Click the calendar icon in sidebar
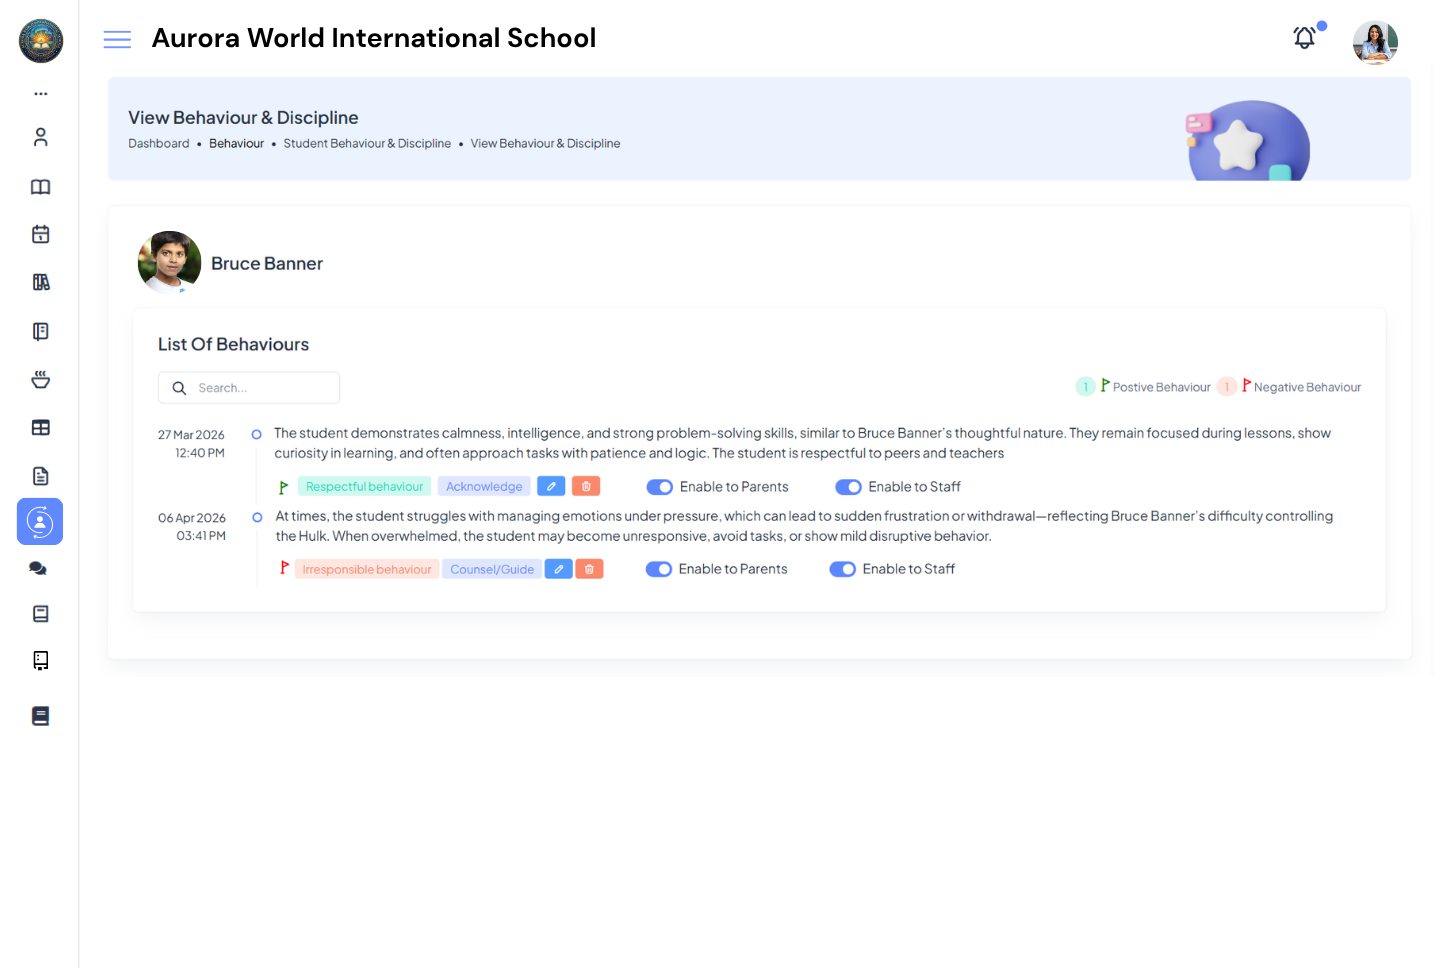Image resolution: width=1440 pixels, height=968 pixels. 40,234
